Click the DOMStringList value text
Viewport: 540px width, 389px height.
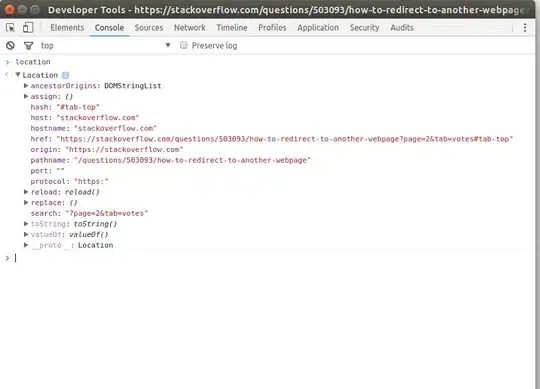[x=133, y=86]
